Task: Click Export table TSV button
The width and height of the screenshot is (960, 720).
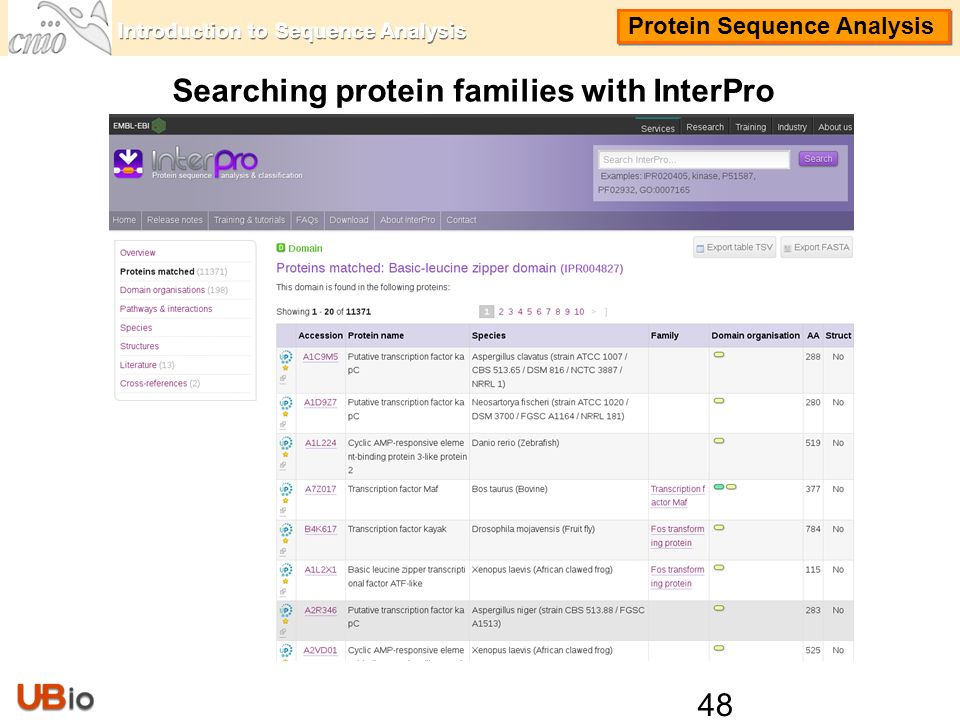Action: pyautogui.click(x=735, y=247)
